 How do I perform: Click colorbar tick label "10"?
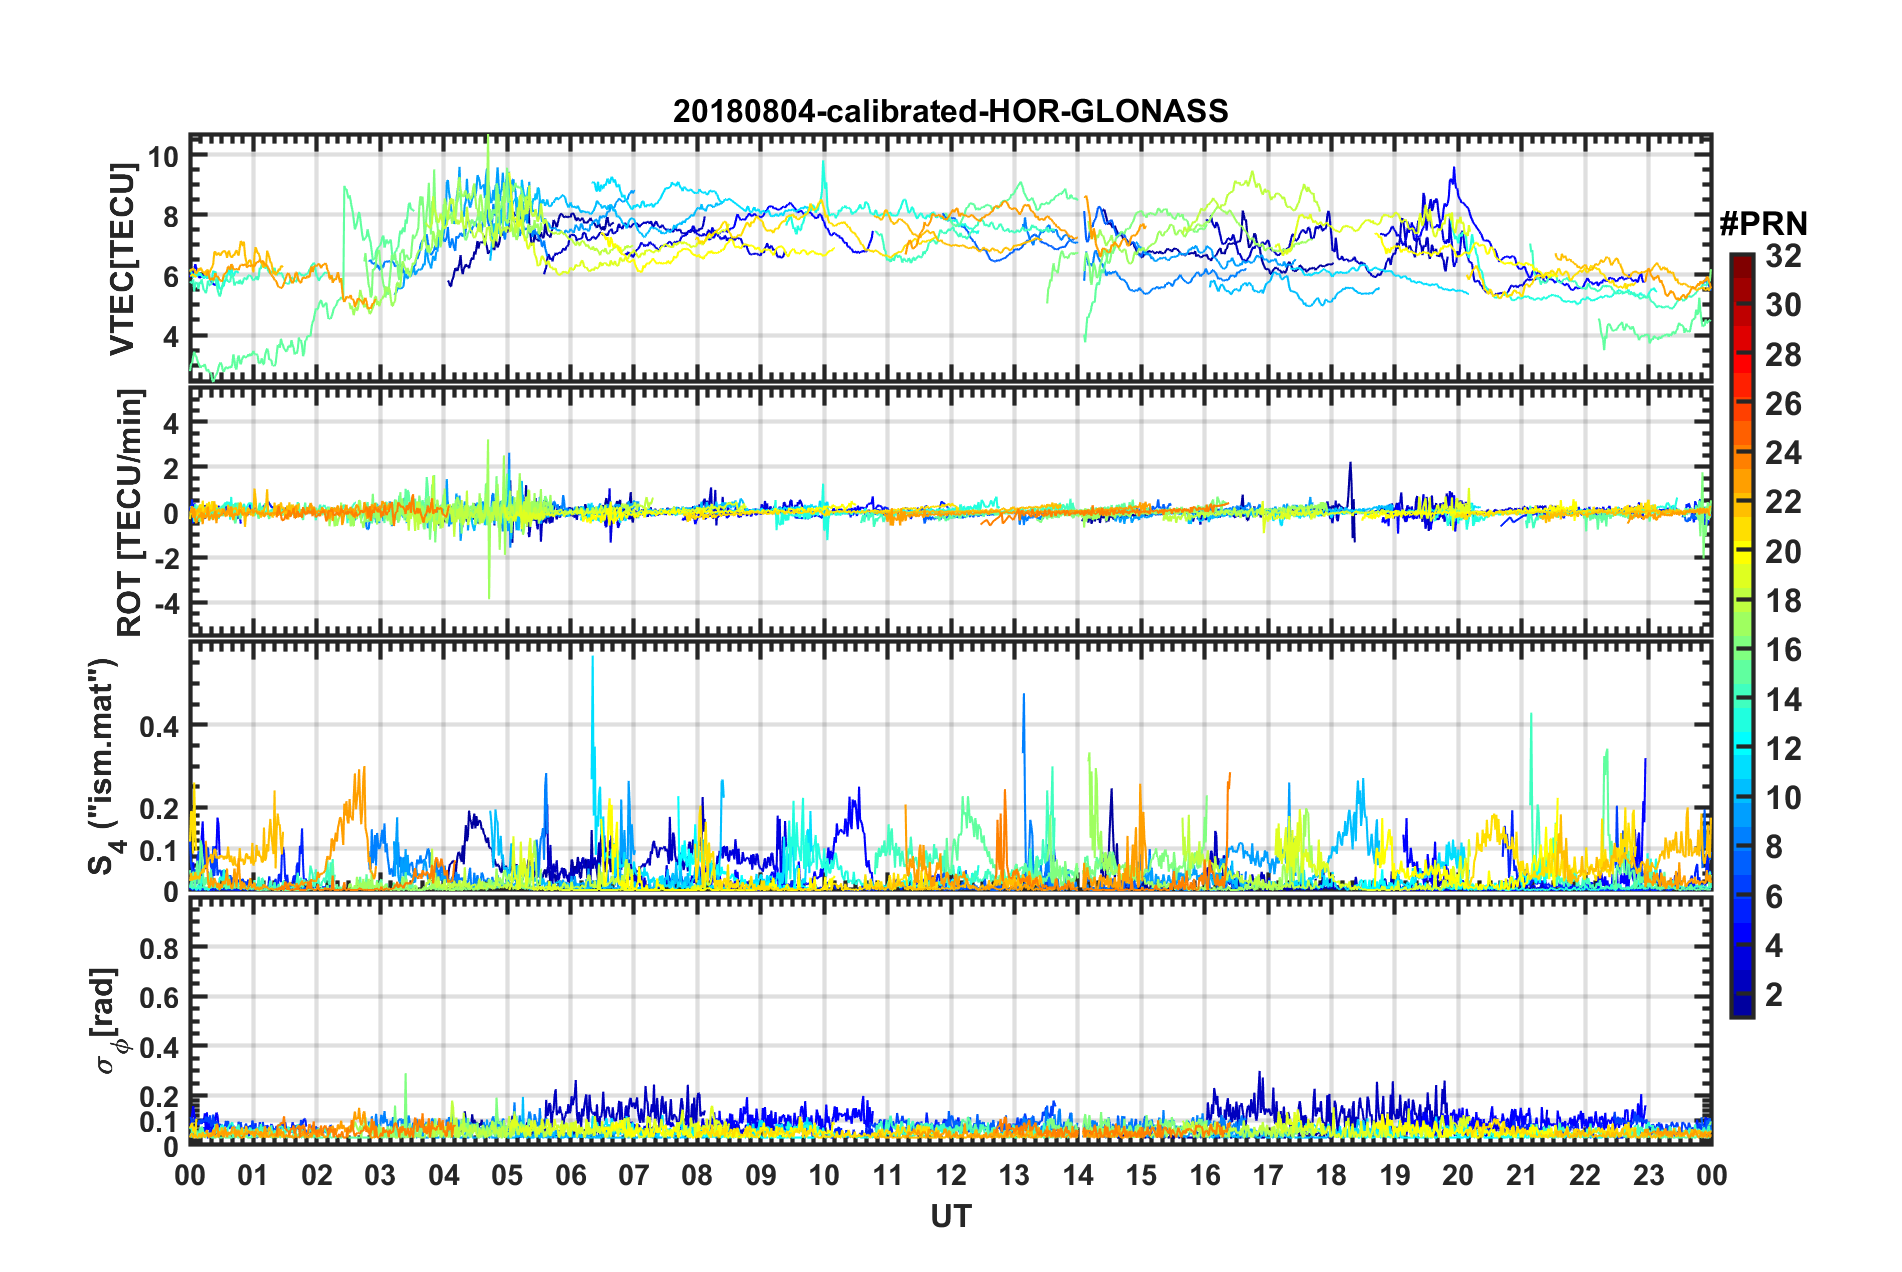coord(1783,798)
